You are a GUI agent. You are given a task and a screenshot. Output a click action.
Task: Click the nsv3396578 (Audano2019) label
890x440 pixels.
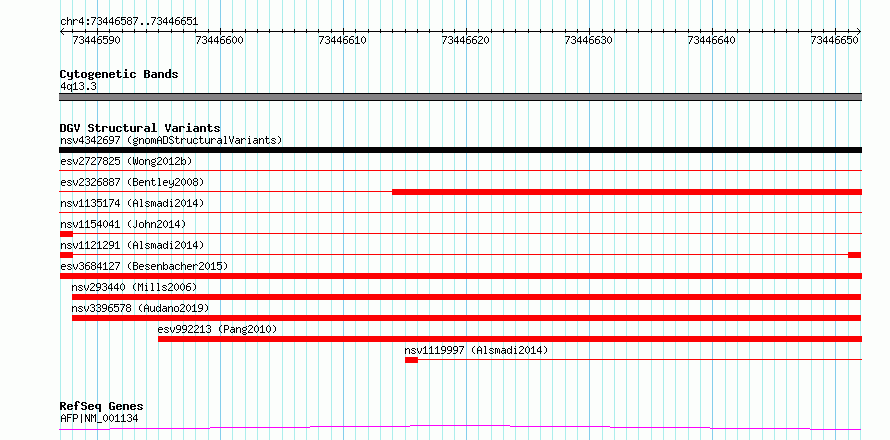click(140, 308)
